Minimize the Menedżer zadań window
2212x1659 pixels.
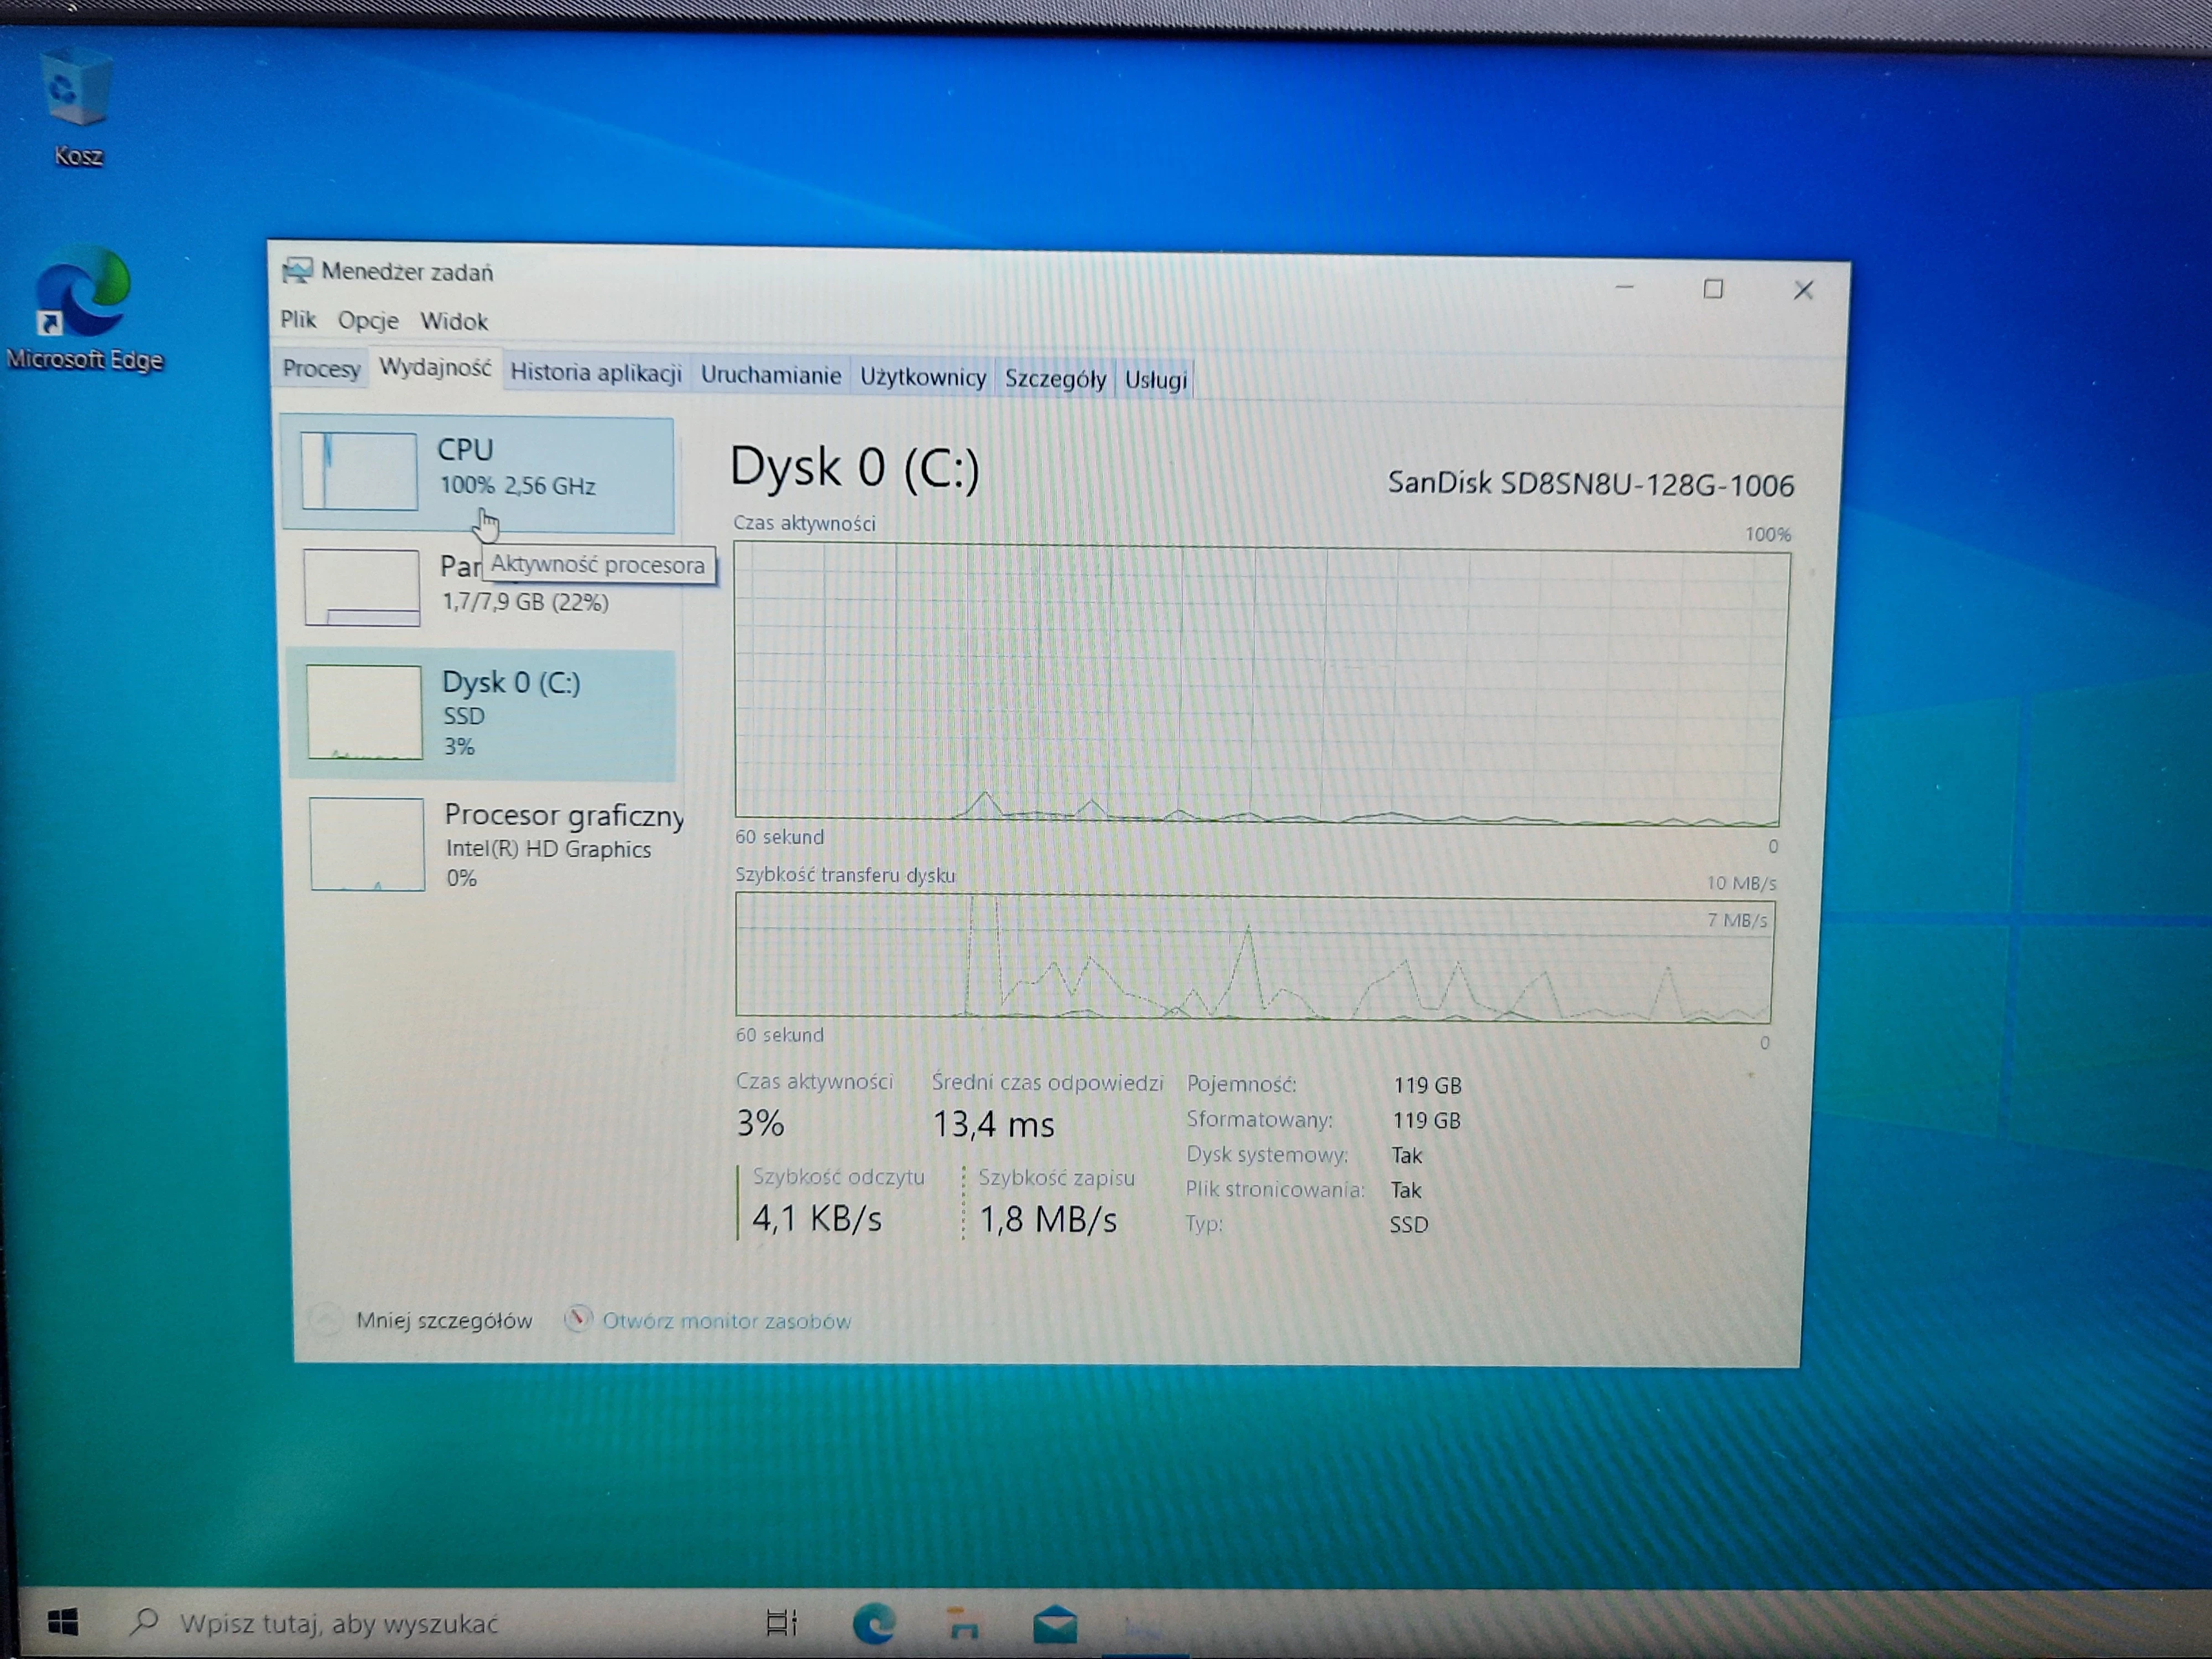[1625, 288]
